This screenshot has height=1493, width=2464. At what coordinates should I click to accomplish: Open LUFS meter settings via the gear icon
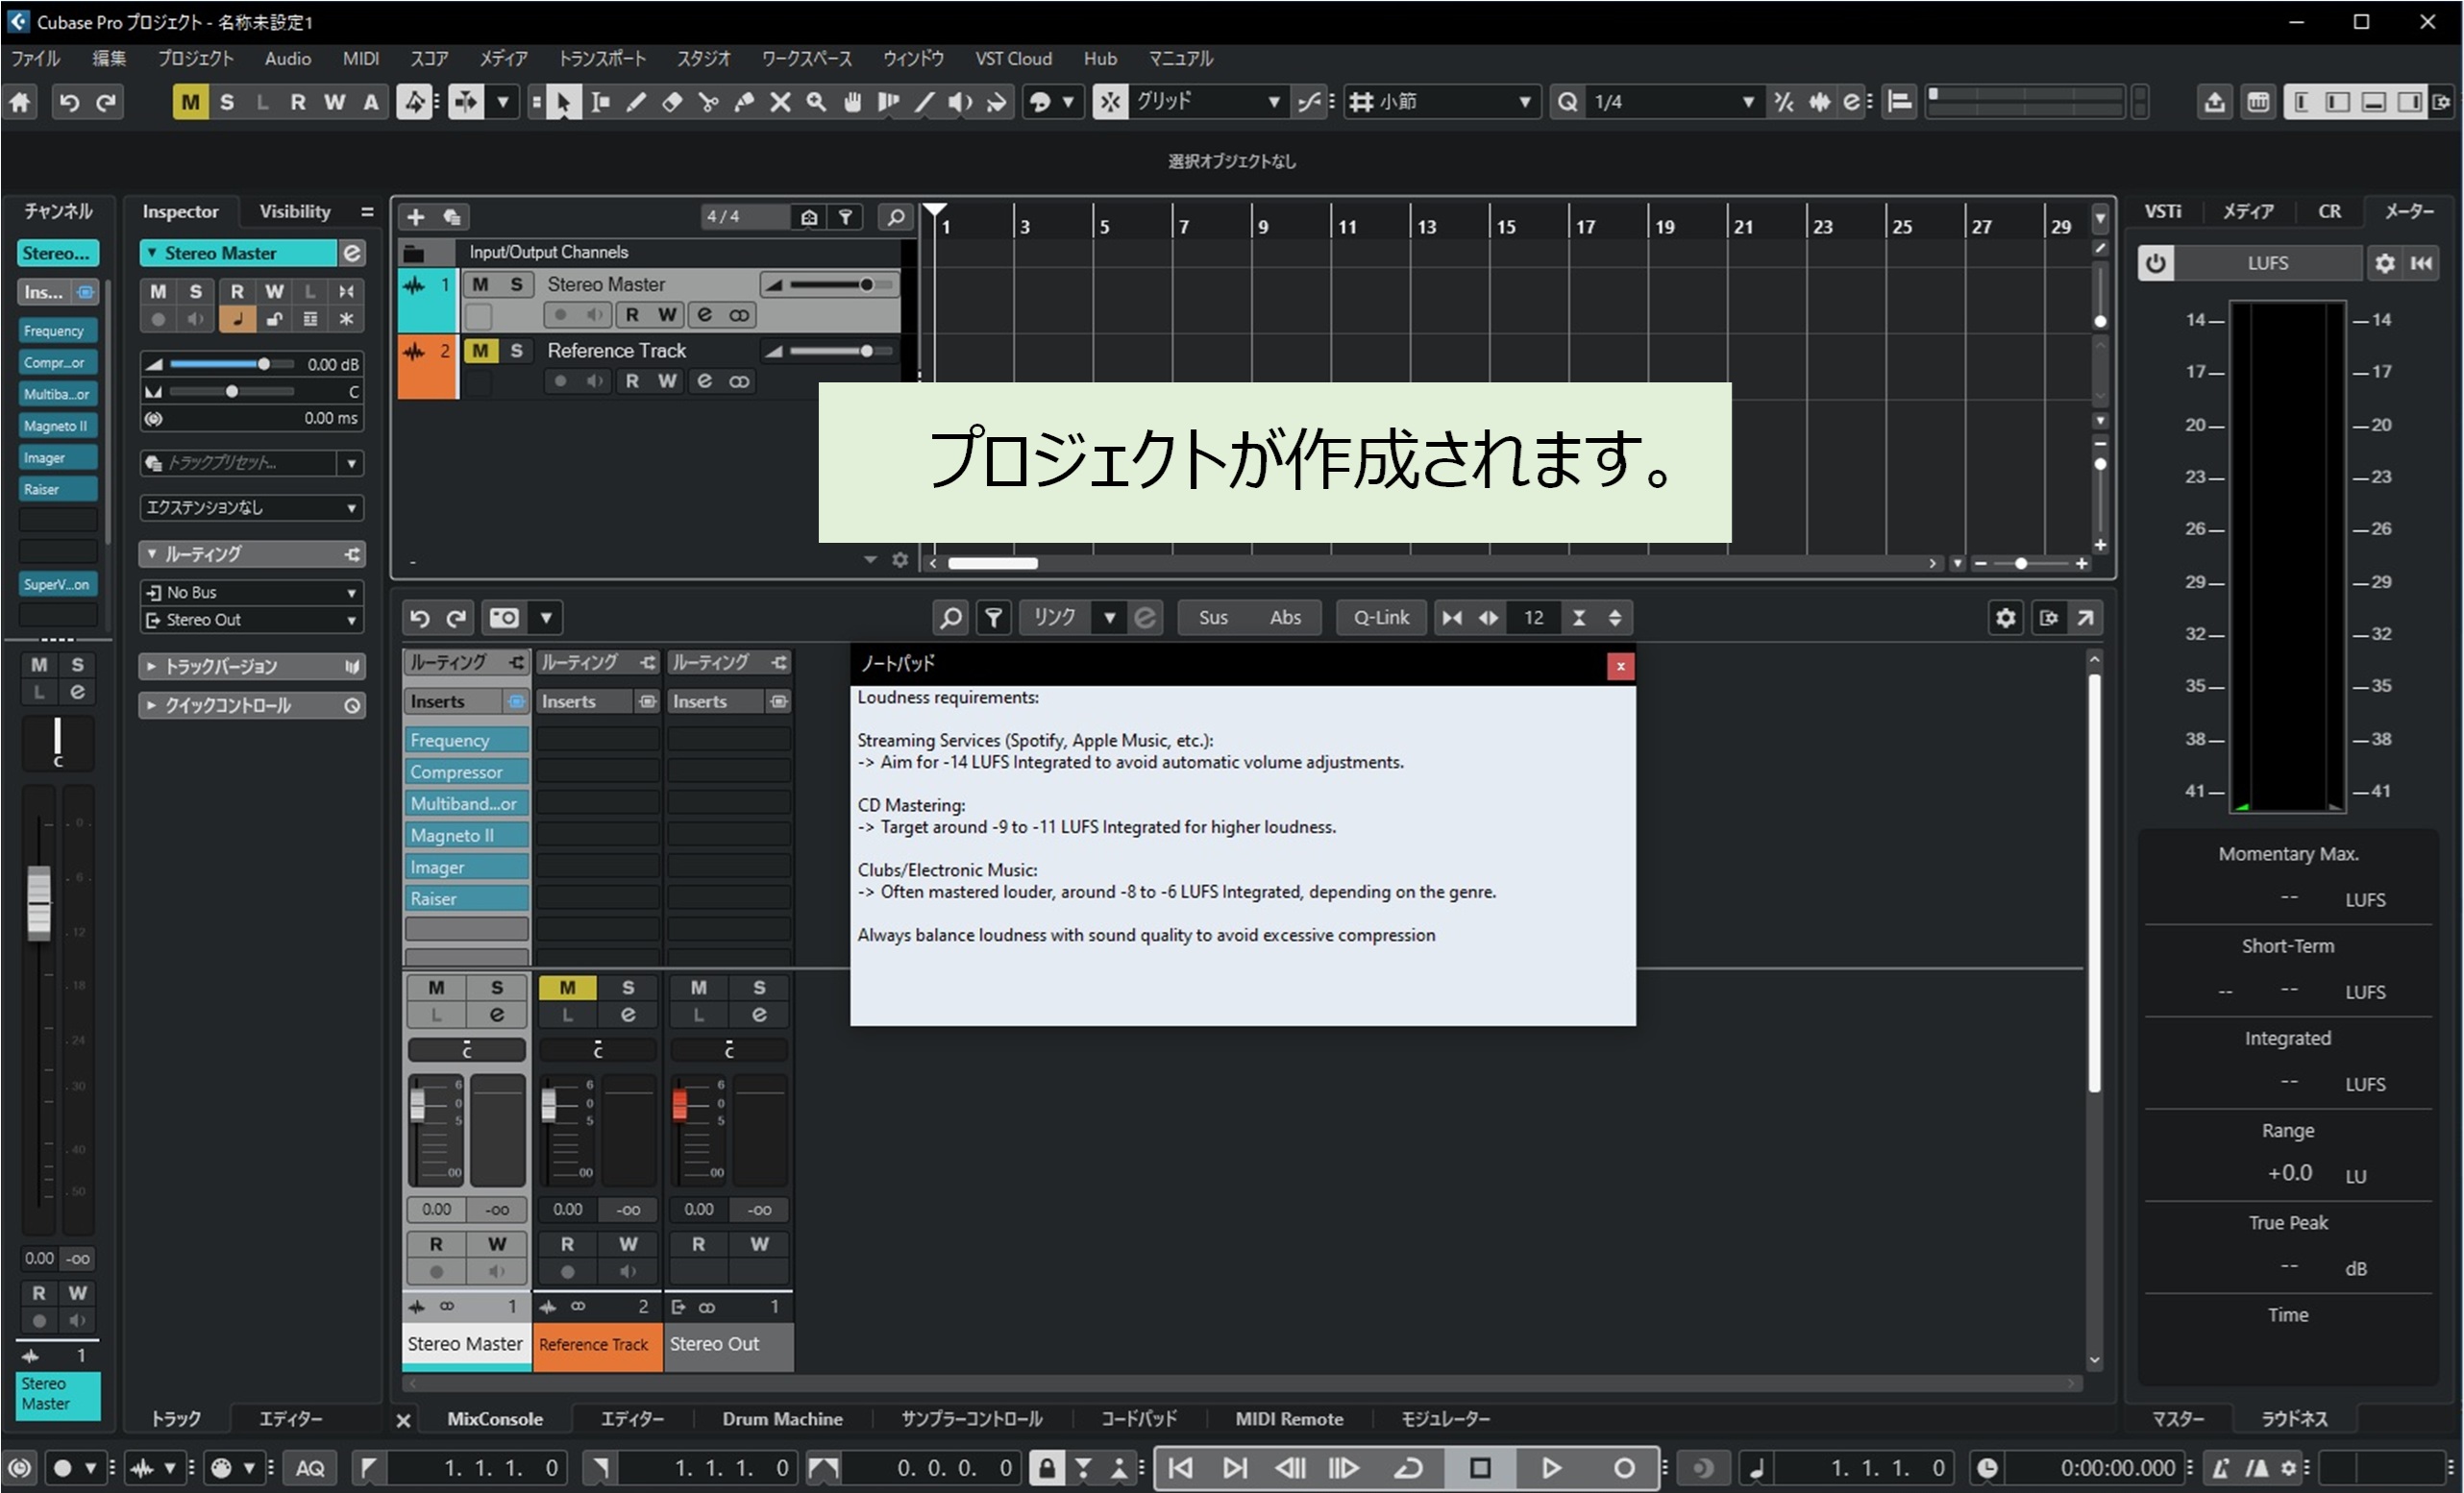[2386, 262]
